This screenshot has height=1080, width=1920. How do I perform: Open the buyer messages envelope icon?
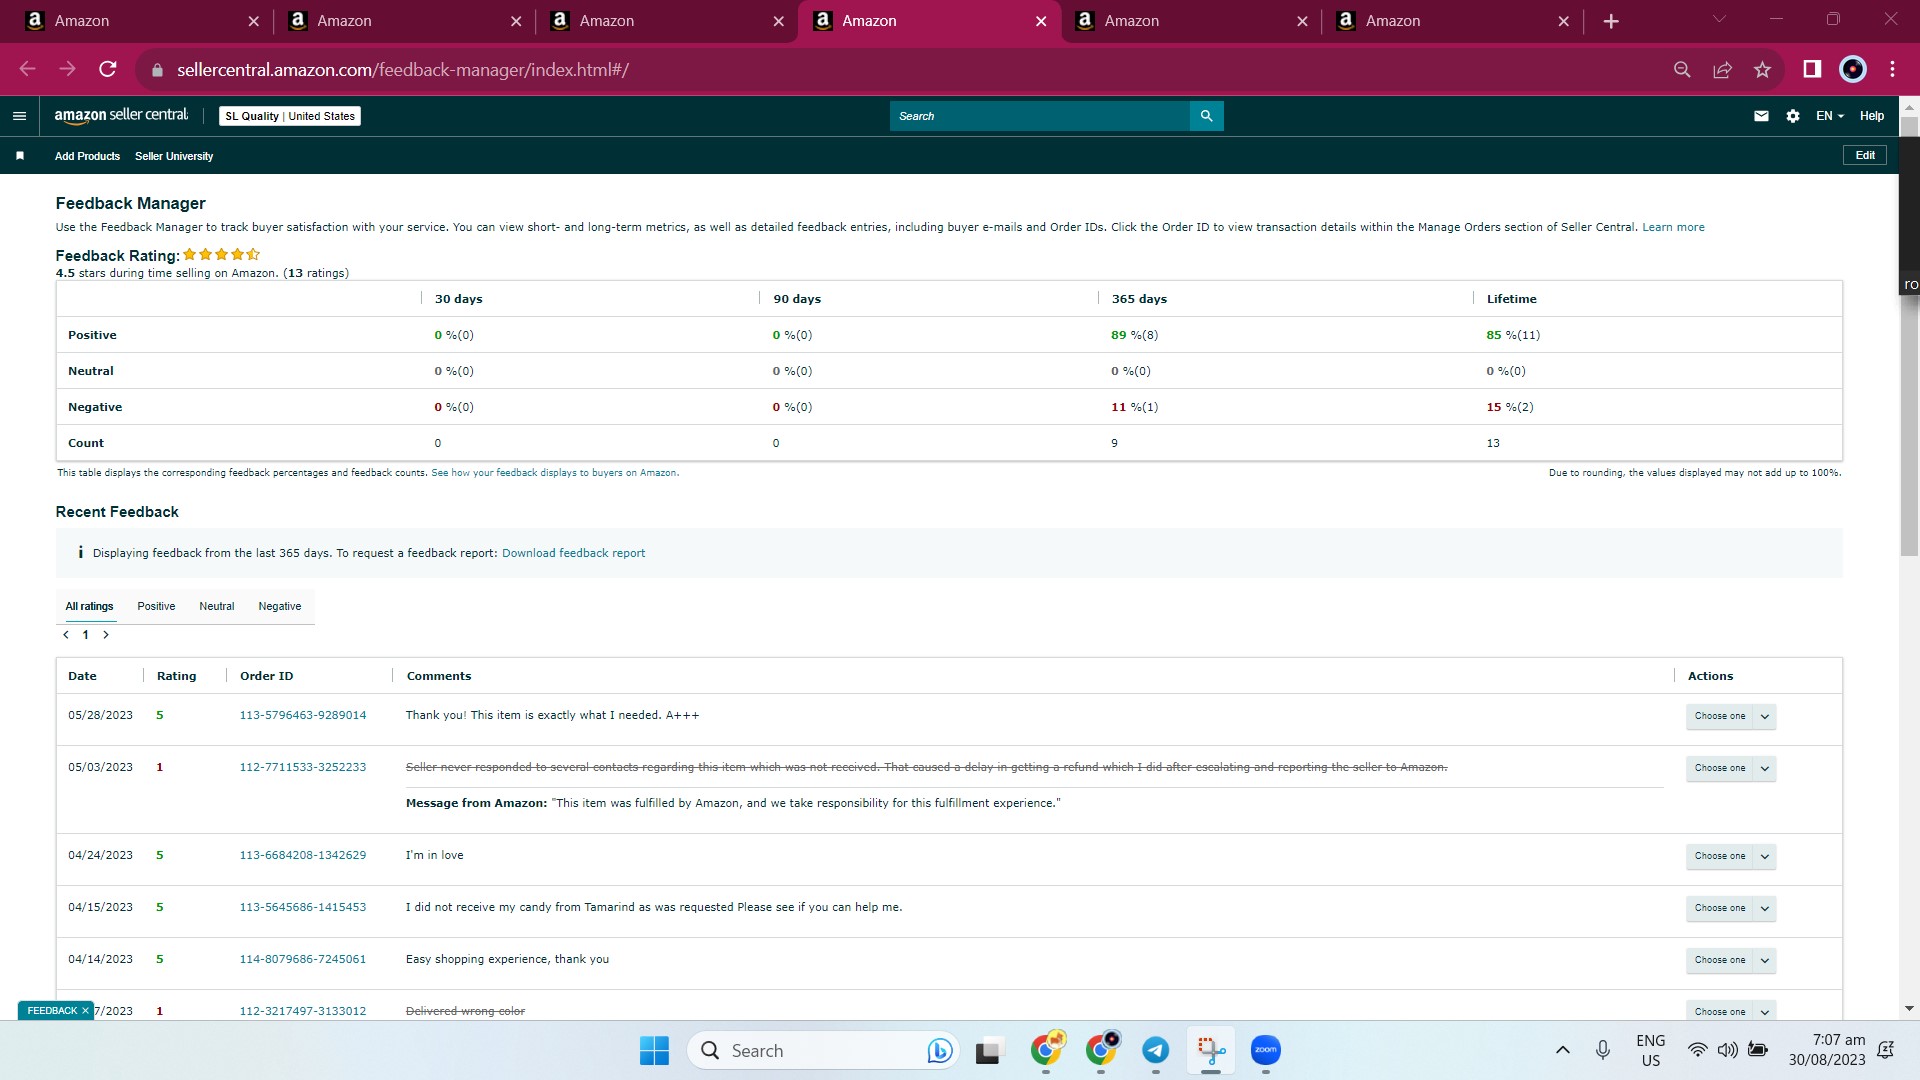click(x=1761, y=116)
